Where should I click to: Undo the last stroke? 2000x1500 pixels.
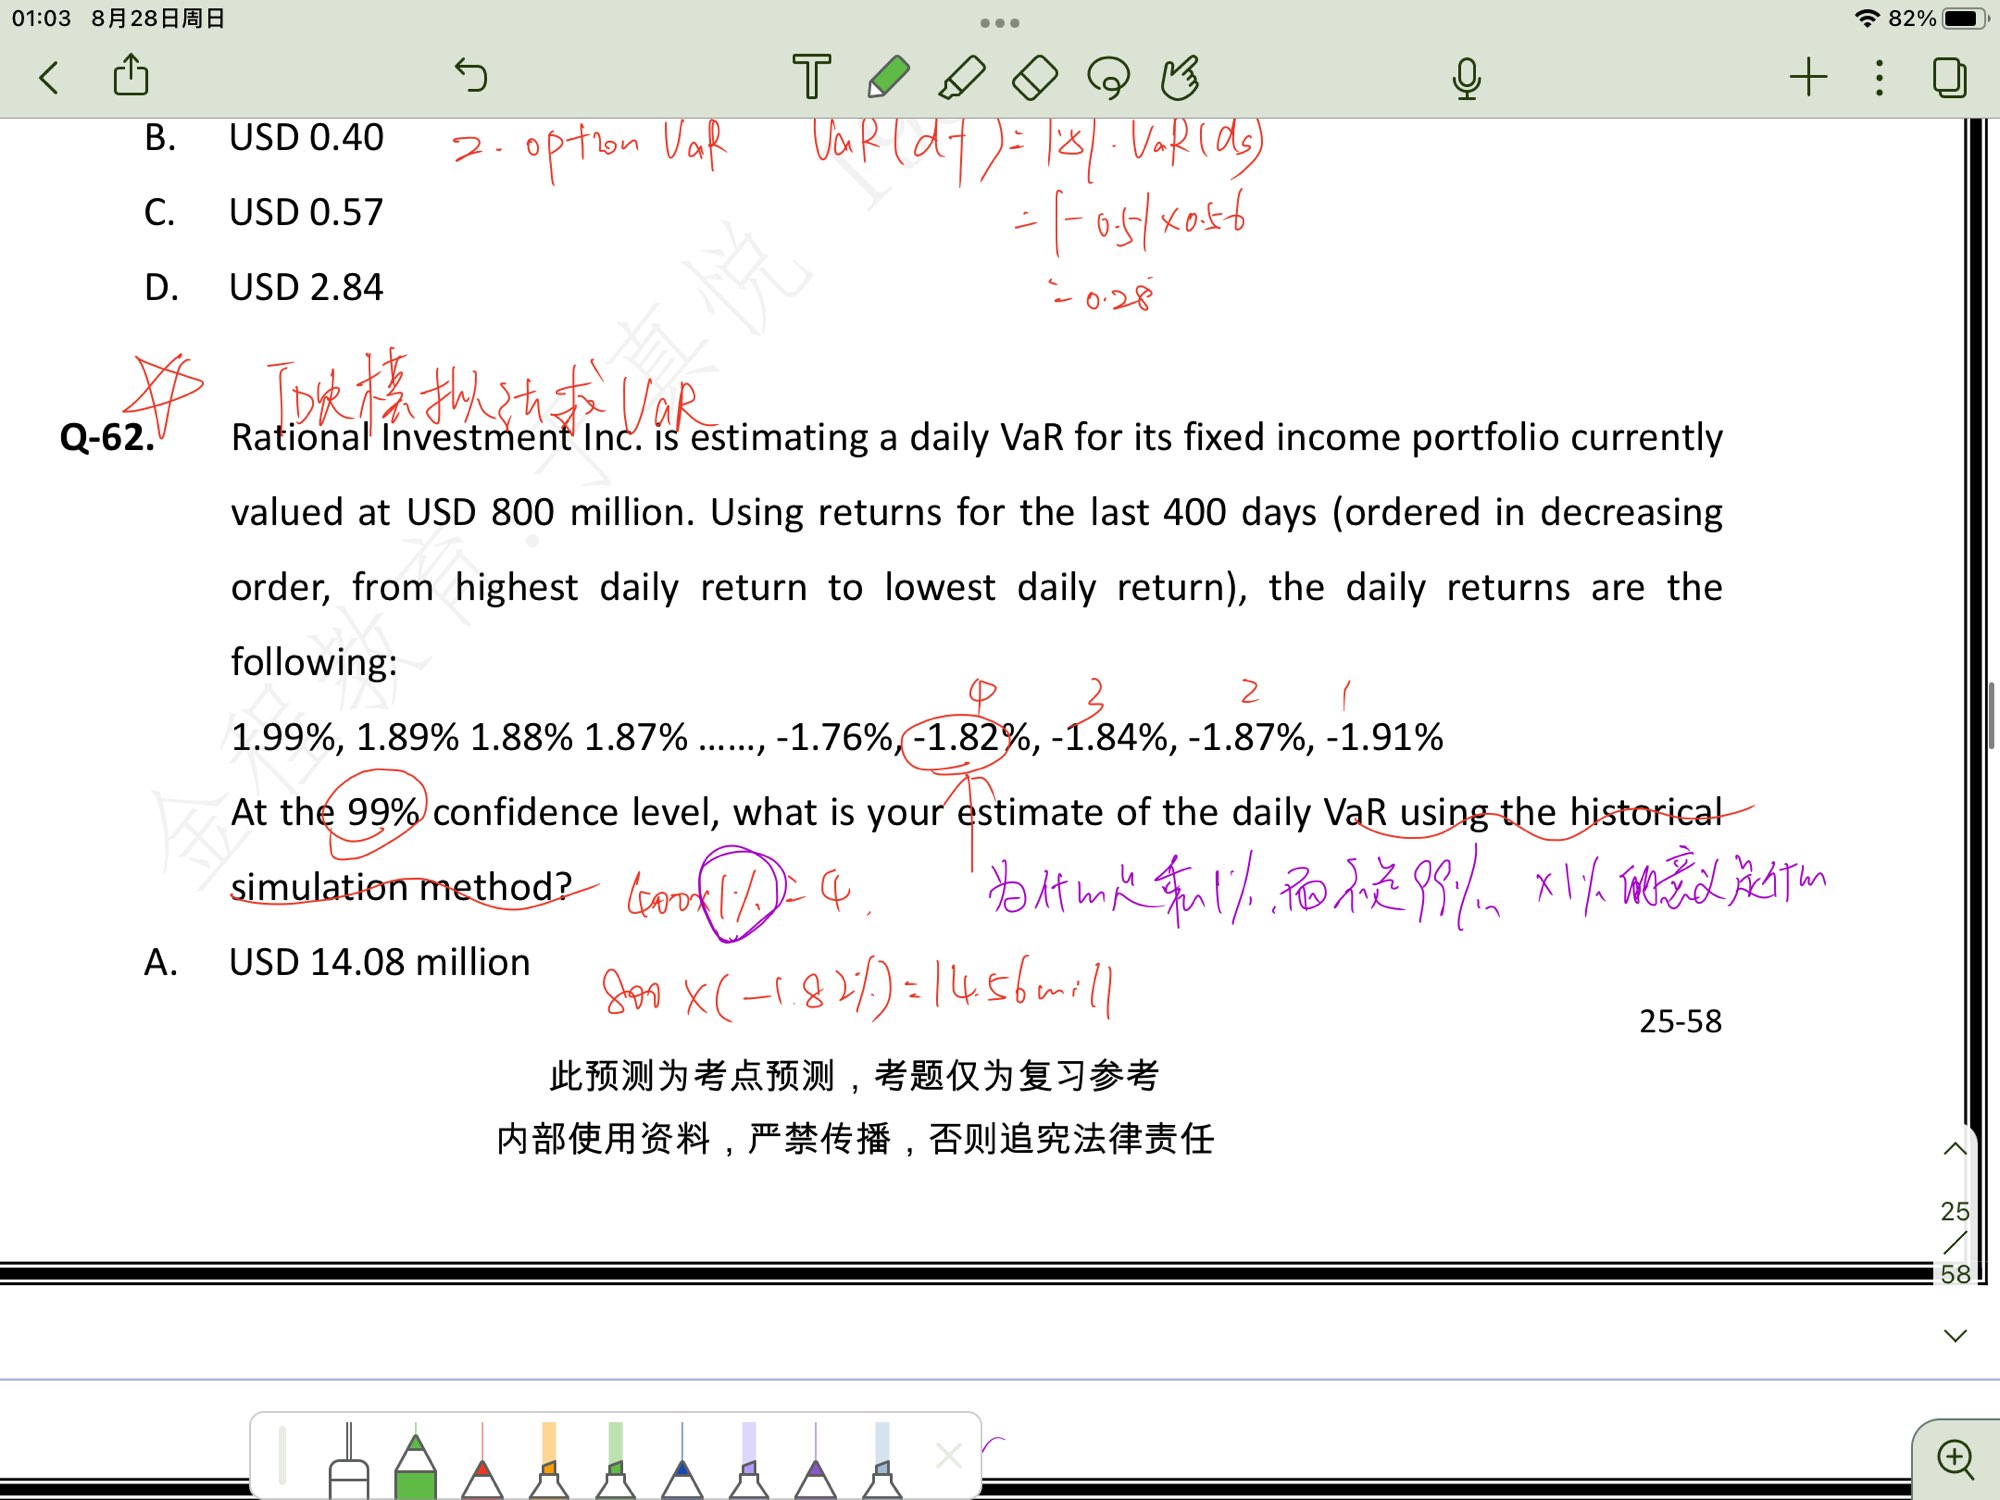pyautogui.click(x=470, y=75)
